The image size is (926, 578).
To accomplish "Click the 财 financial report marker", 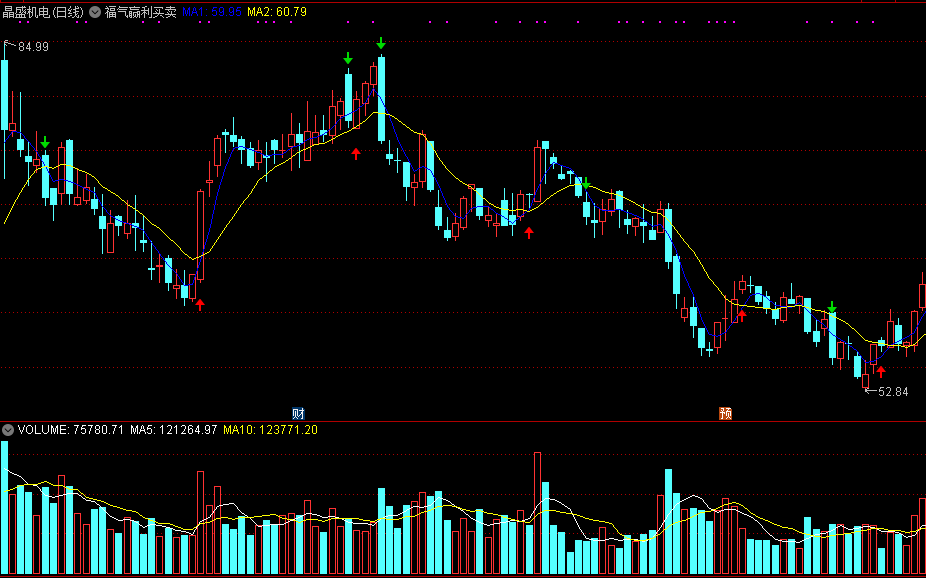I will (x=298, y=413).
